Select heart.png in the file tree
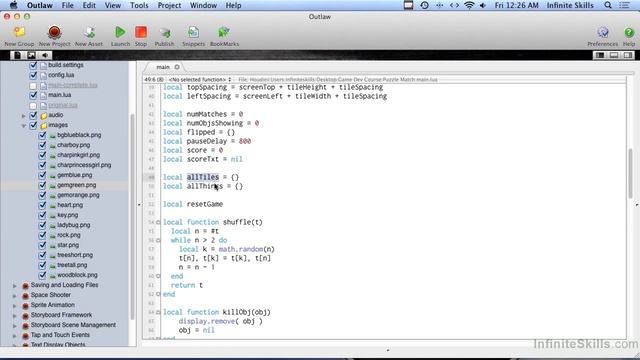Image resolution: width=640 pixels, height=360 pixels. click(x=70, y=205)
